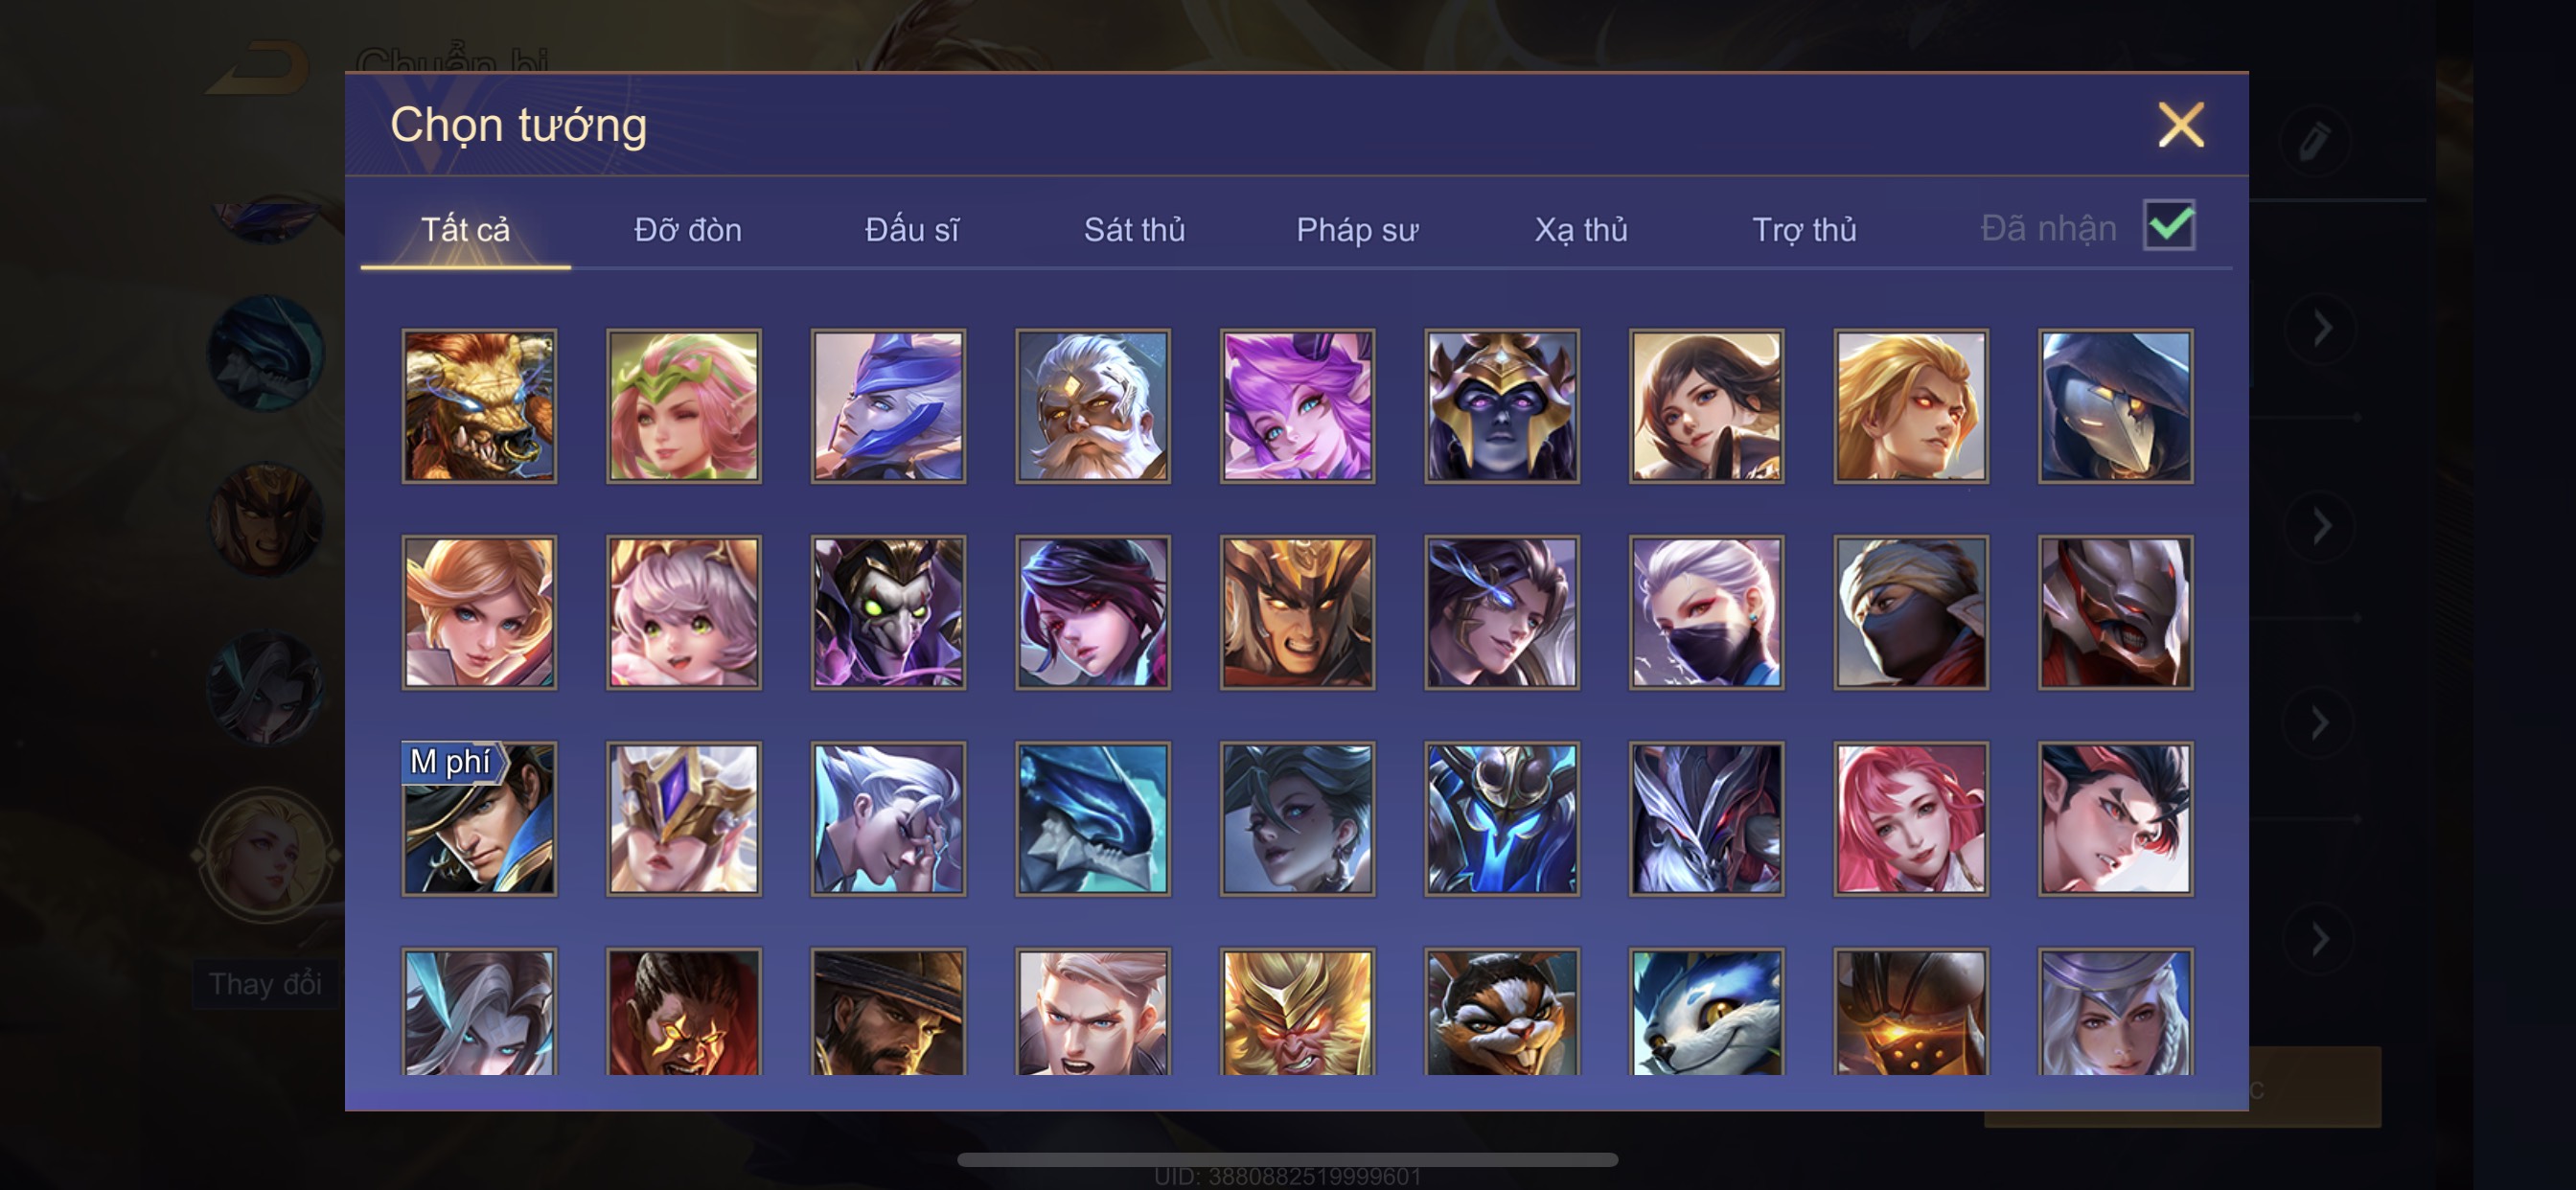Select the Tất cả tab
This screenshot has width=2576, height=1190.
465,230
